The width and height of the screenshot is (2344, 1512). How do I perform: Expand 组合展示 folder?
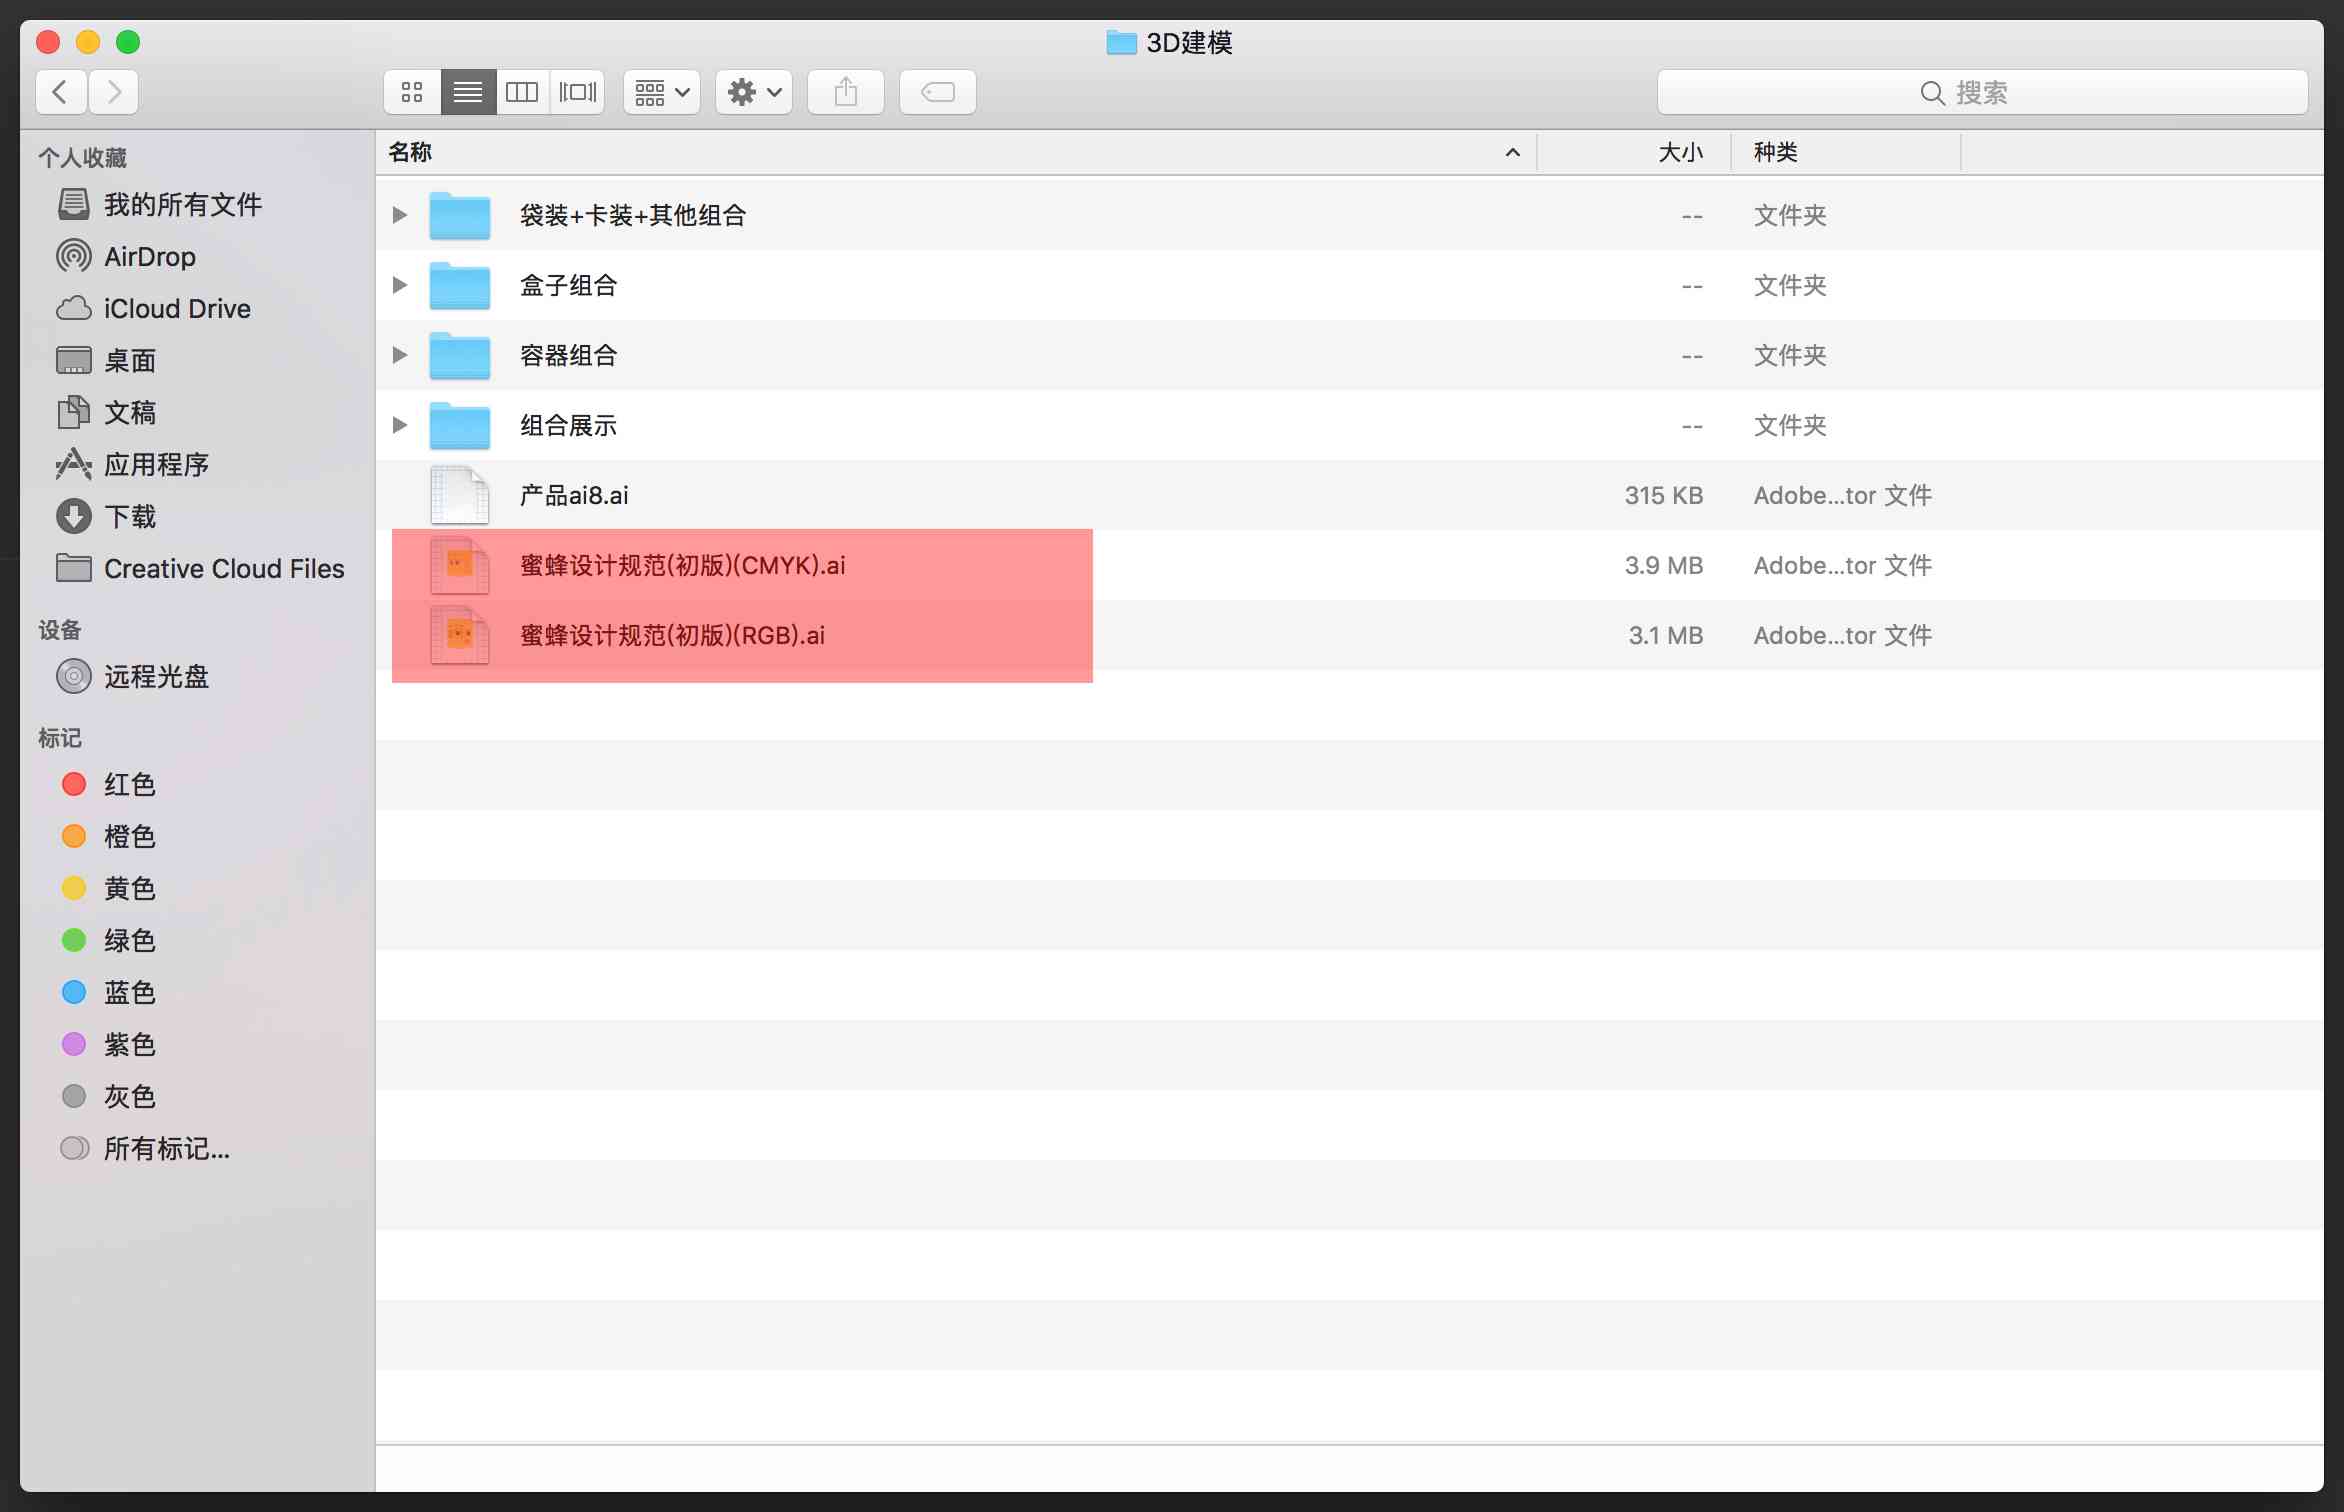[x=401, y=424]
